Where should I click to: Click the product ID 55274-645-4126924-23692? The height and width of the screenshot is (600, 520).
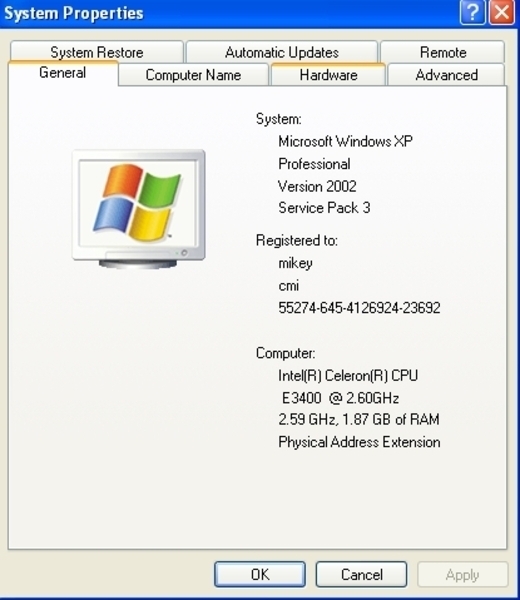point(359,308)
